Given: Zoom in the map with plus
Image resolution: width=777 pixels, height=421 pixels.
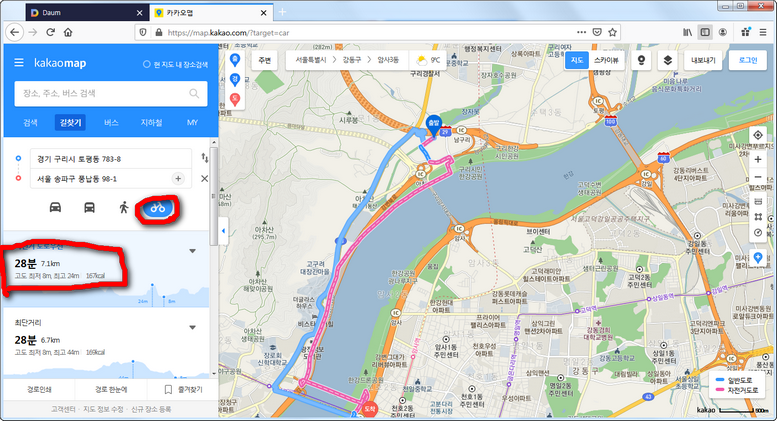Looking at the screenshot, I should [758, 159].
